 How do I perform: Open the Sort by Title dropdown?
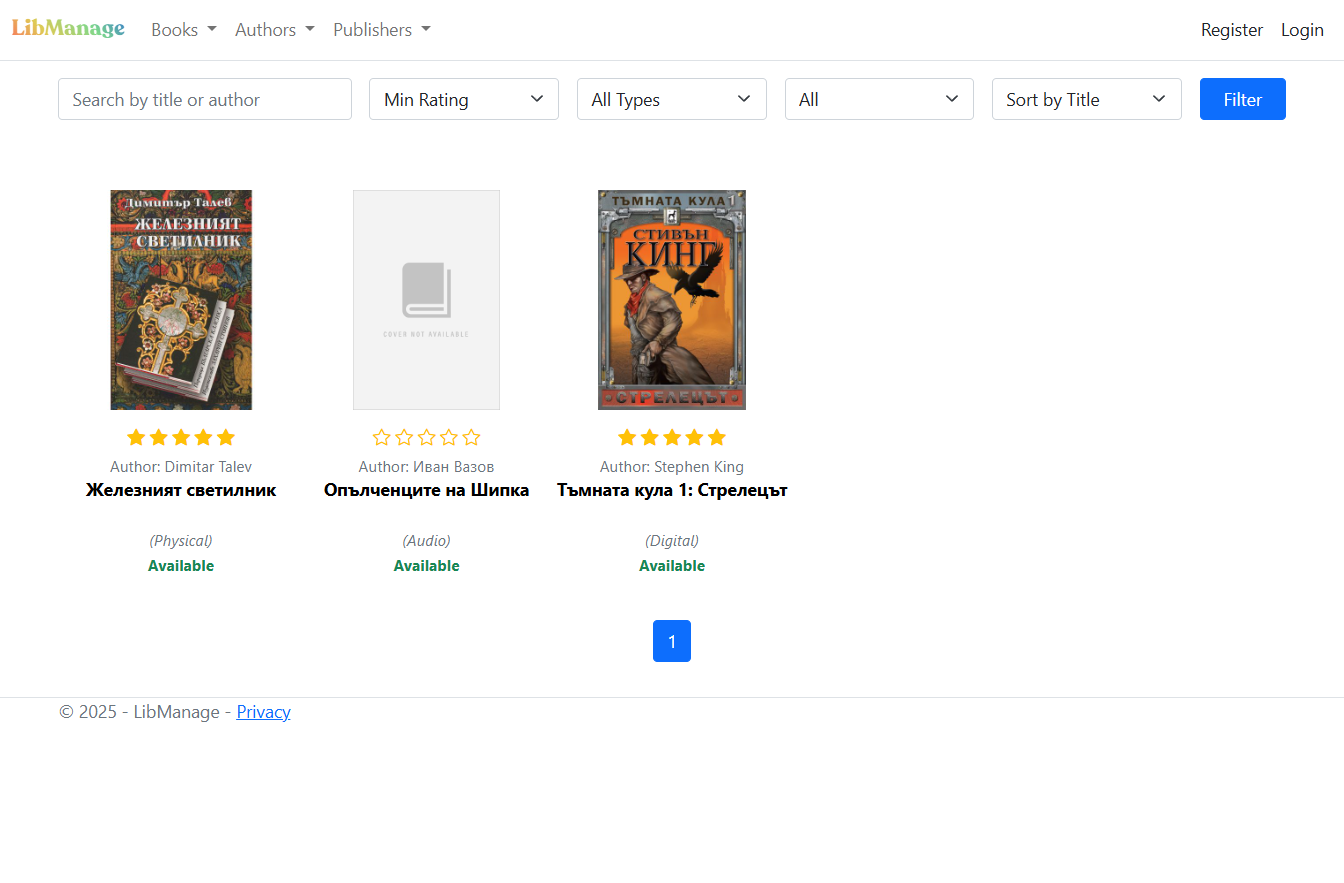(1087, 99)
